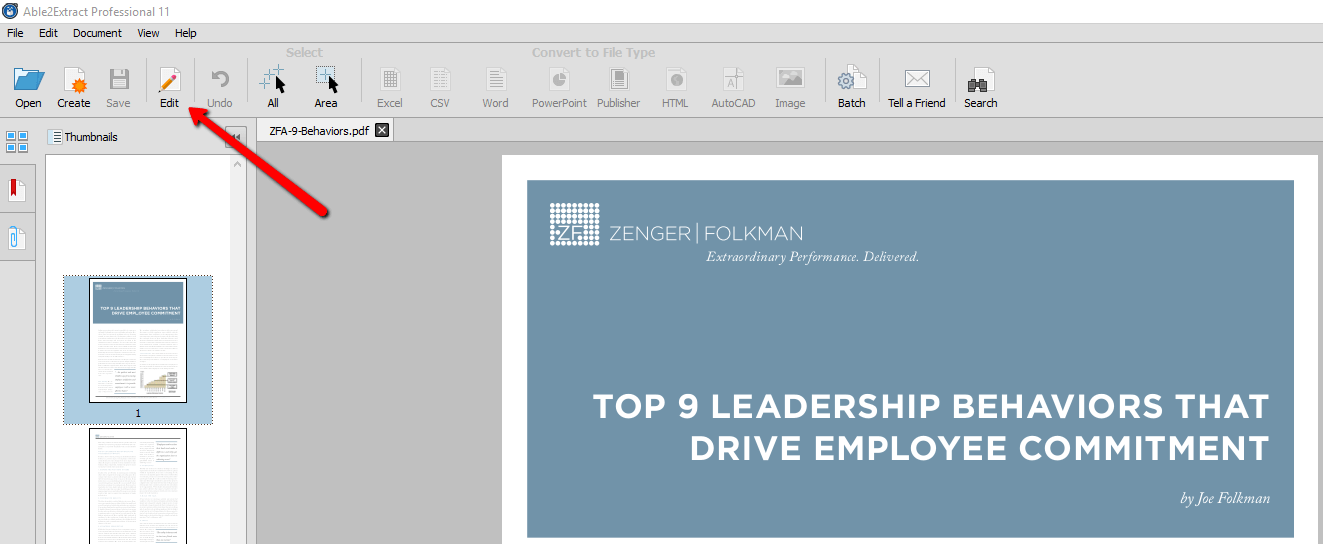This screenshot has width=1323, height=544.
Task: Open the Document menu
Action: 97,33
